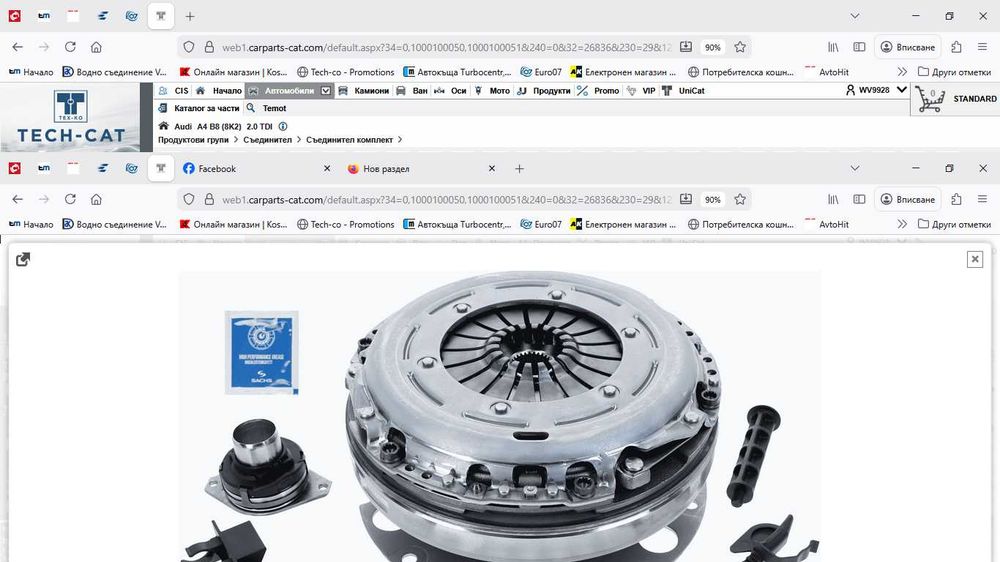
Task: Expand tab list in lower browser window
Action: pos(855,168)
